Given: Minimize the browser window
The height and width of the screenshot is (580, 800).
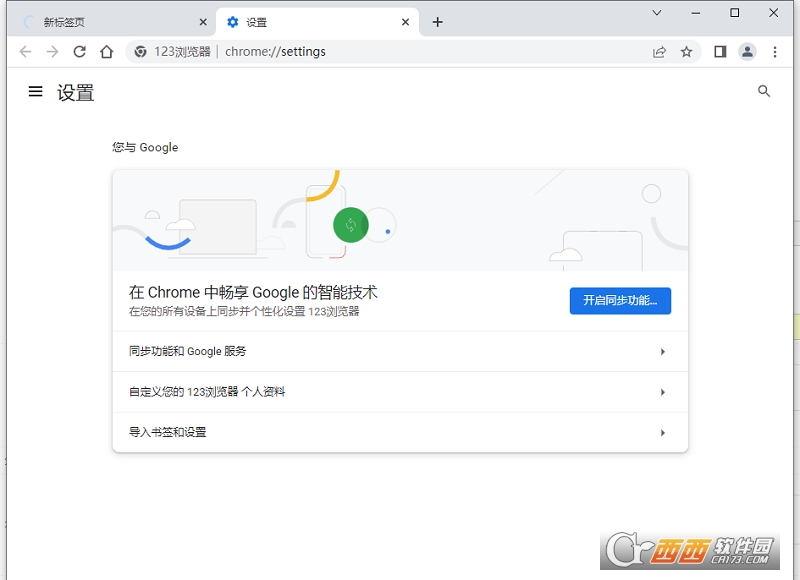Looking at the screenshot, I should (696, 13).
